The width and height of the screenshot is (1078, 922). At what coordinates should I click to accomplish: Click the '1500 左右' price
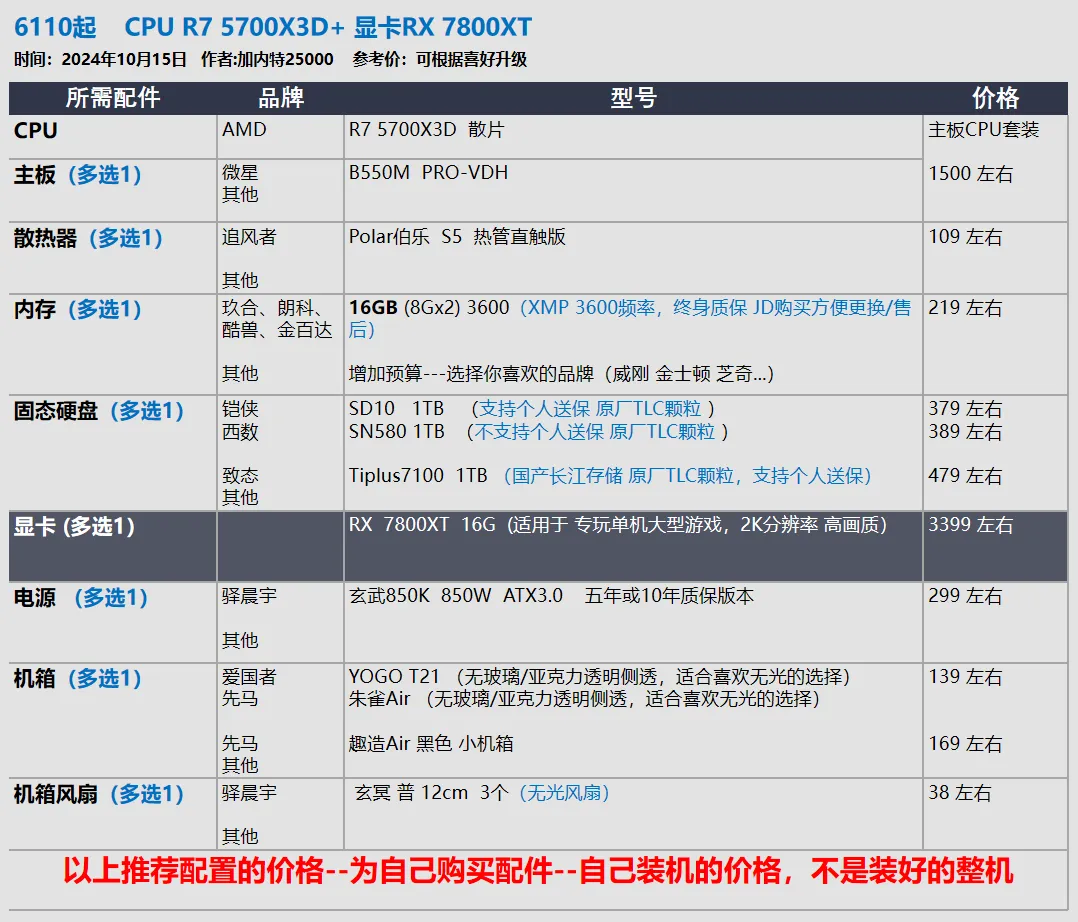971,174
